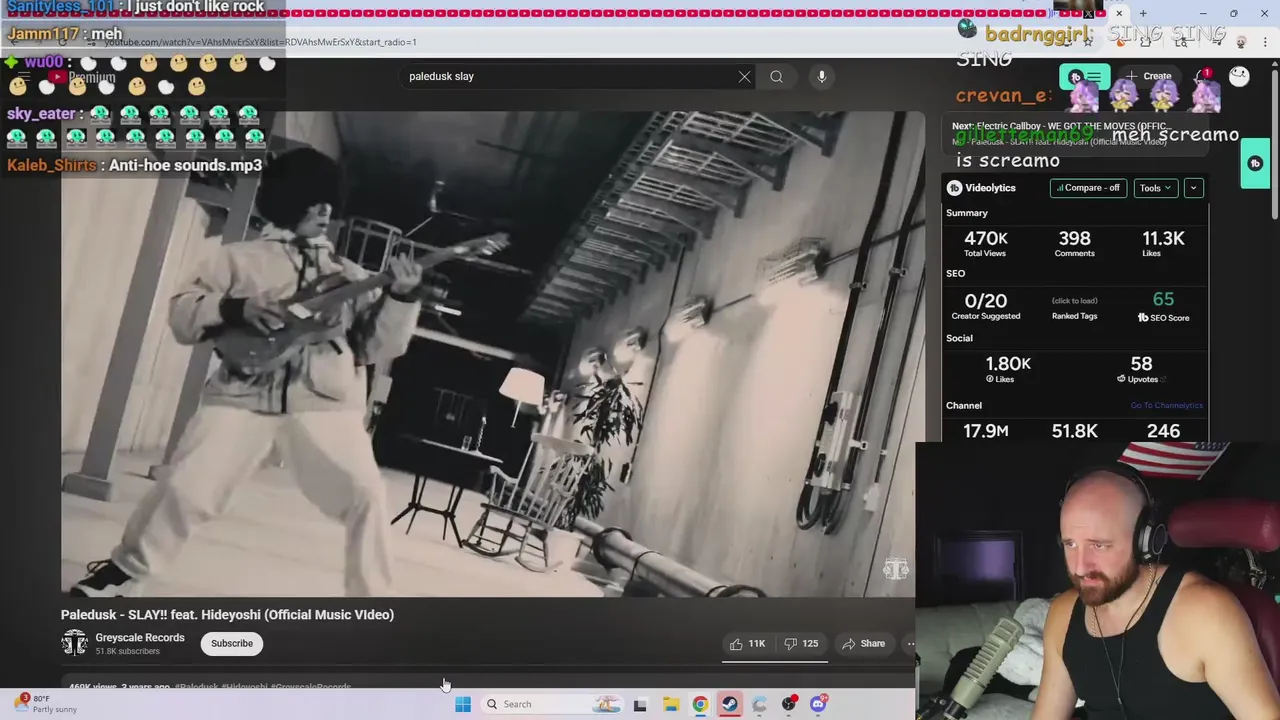Subscribe to Greyscale Records

pyautogui.click(x=232, y=643)
